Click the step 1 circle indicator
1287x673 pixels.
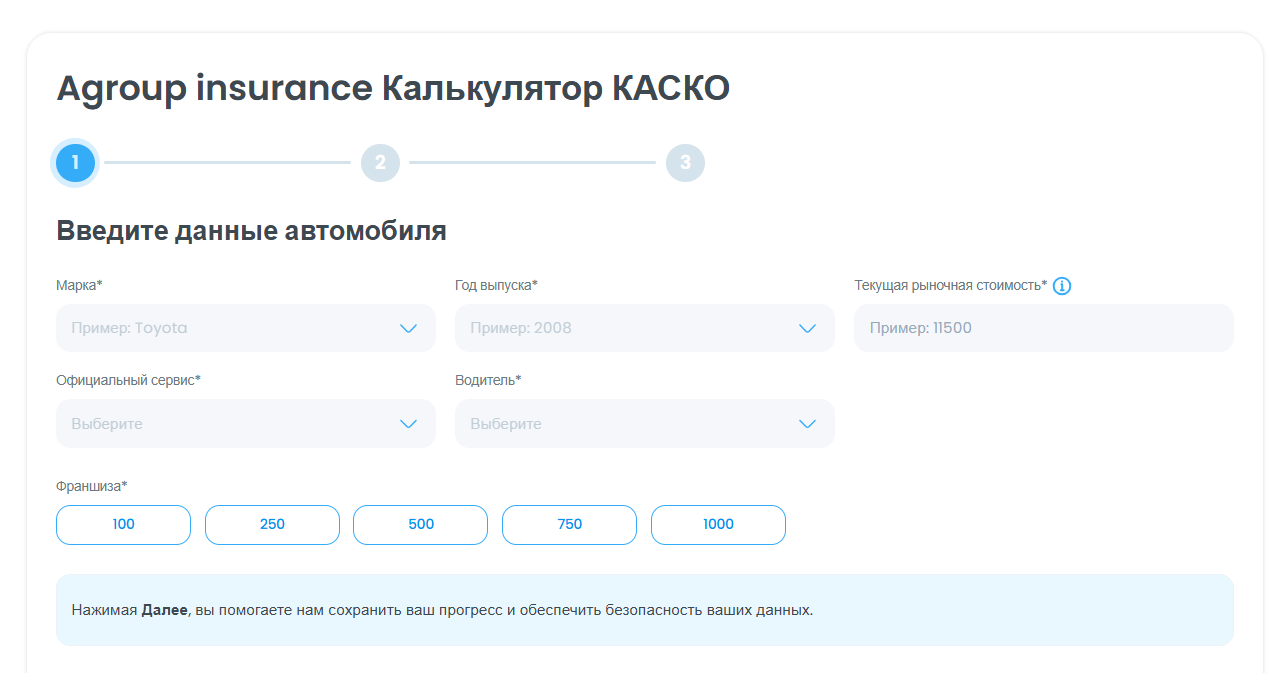tap(76, 163)
